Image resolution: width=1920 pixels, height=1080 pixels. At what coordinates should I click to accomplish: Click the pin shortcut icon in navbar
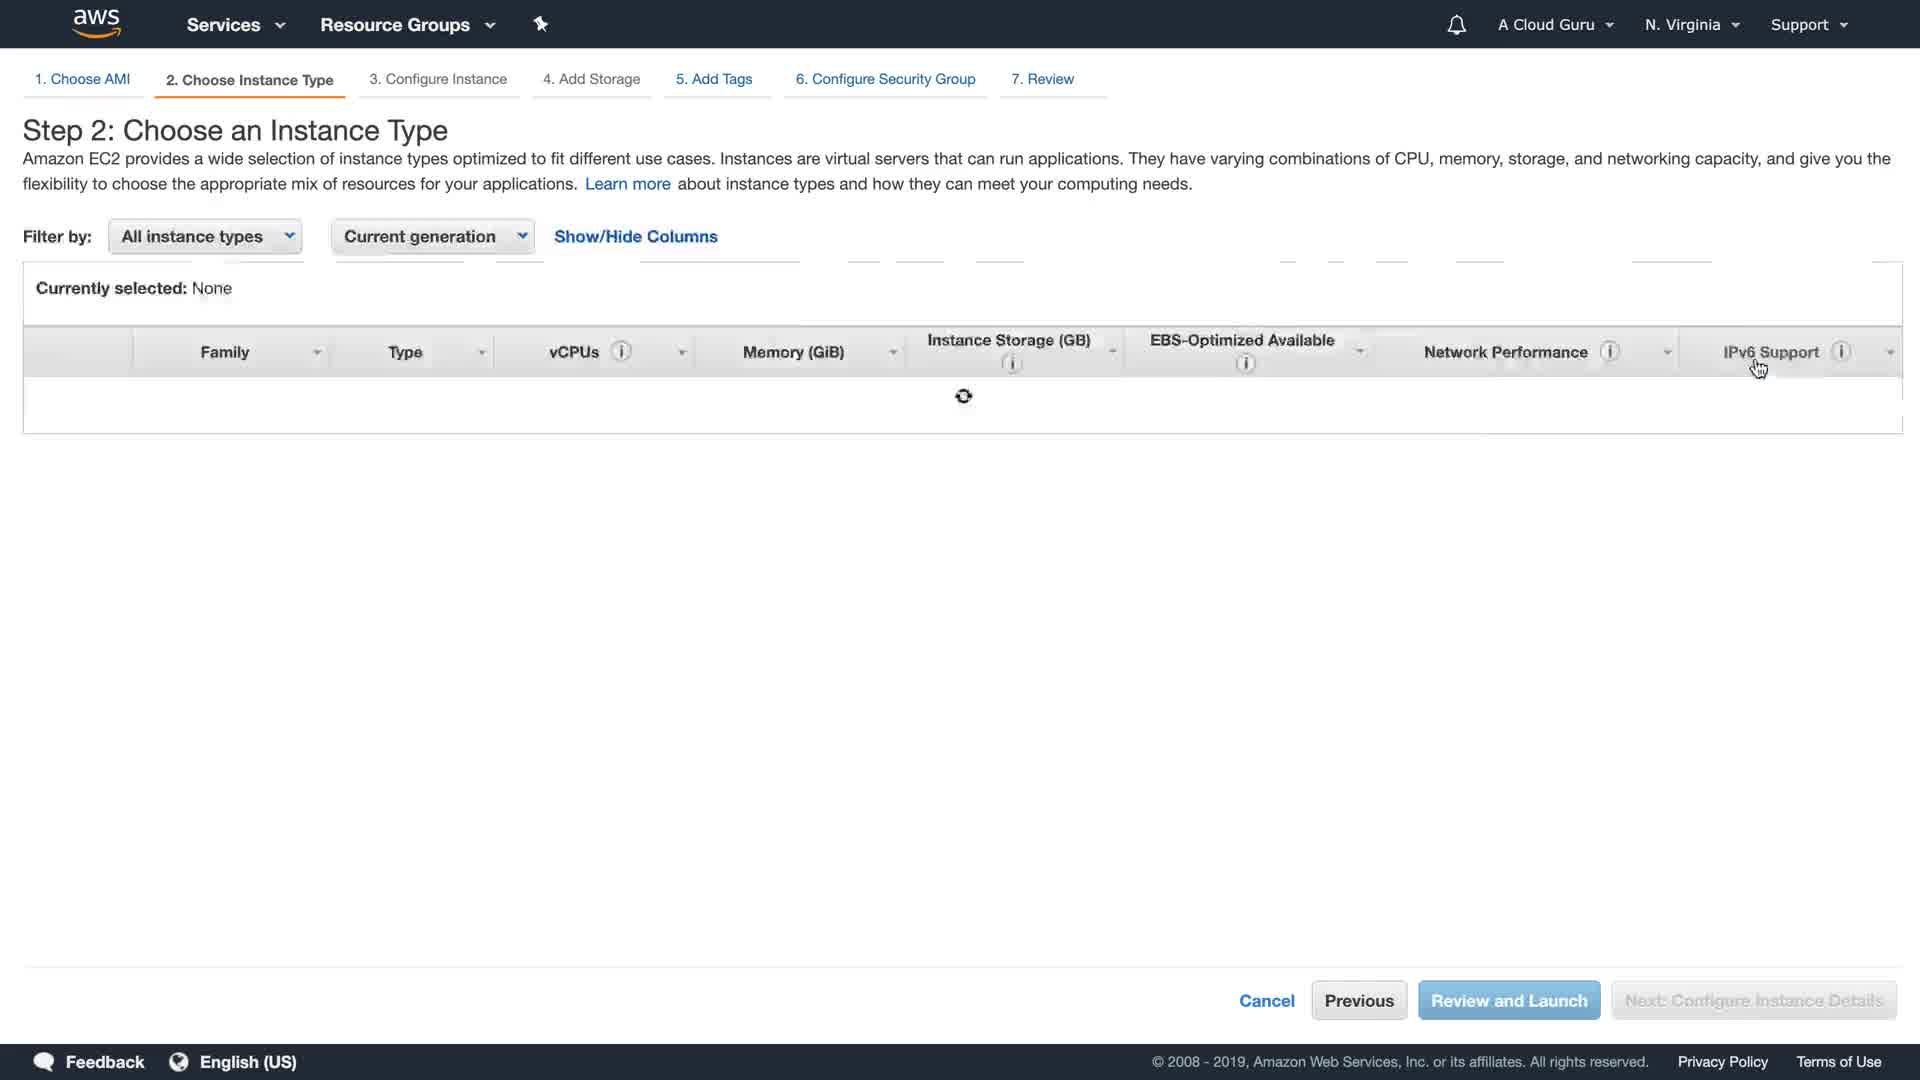[540, 24]
